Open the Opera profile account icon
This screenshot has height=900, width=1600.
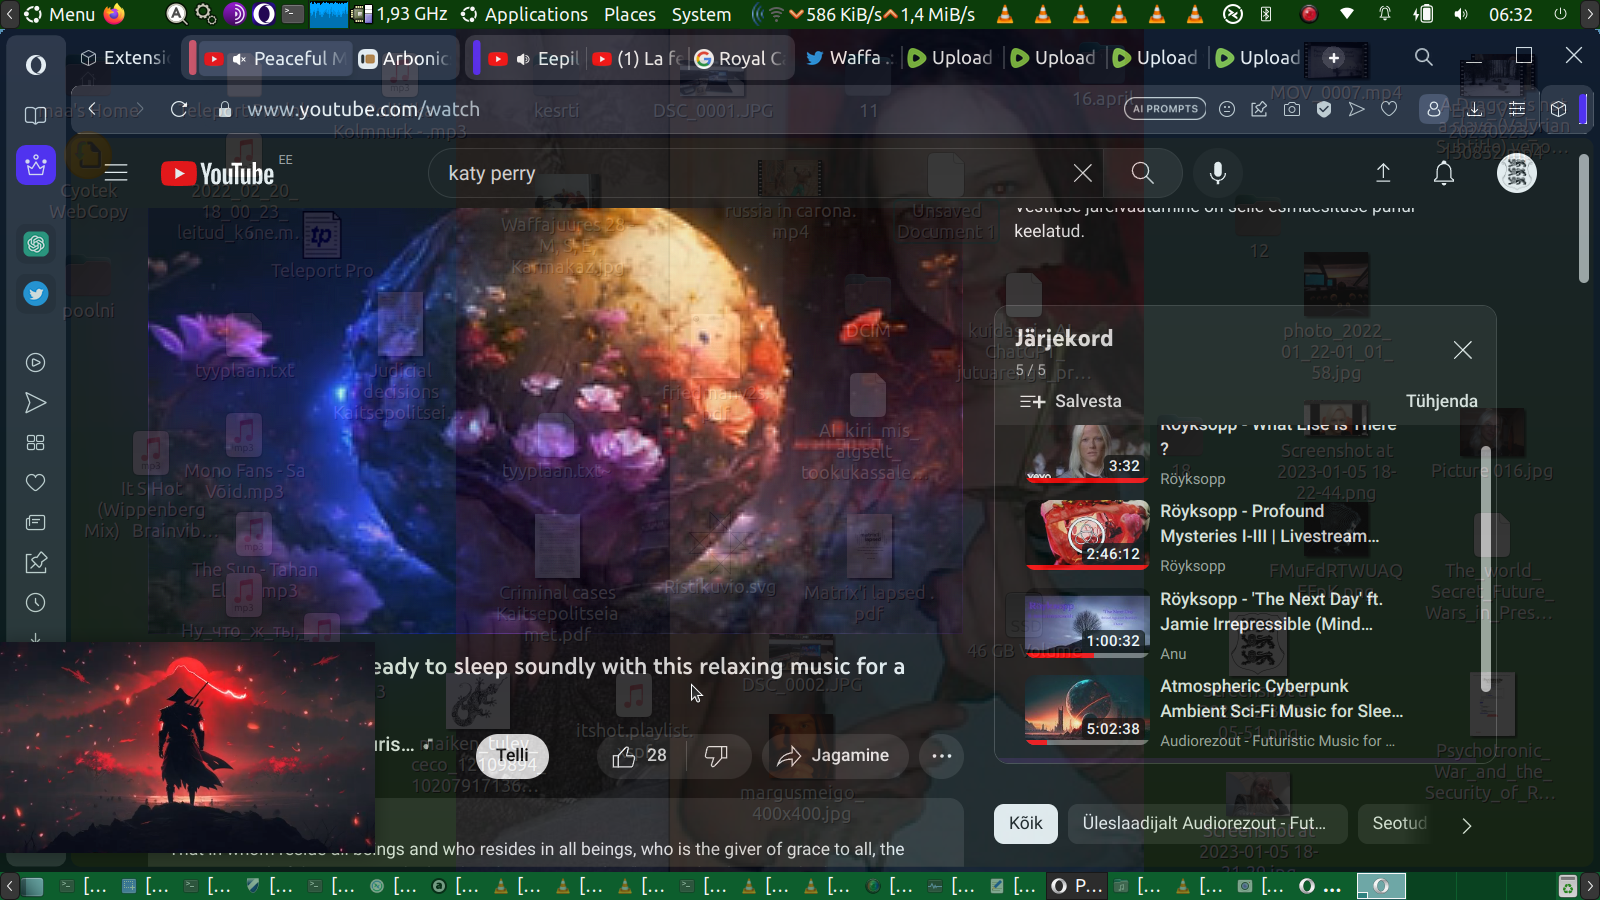(x=1434, y=109)
